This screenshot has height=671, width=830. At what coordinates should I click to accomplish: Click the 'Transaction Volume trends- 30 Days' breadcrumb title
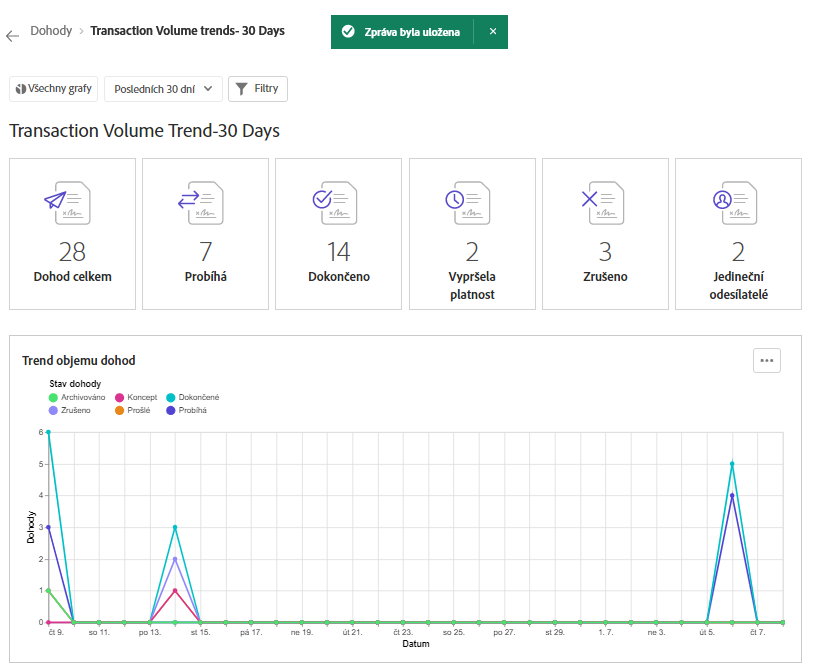[187, 31]
